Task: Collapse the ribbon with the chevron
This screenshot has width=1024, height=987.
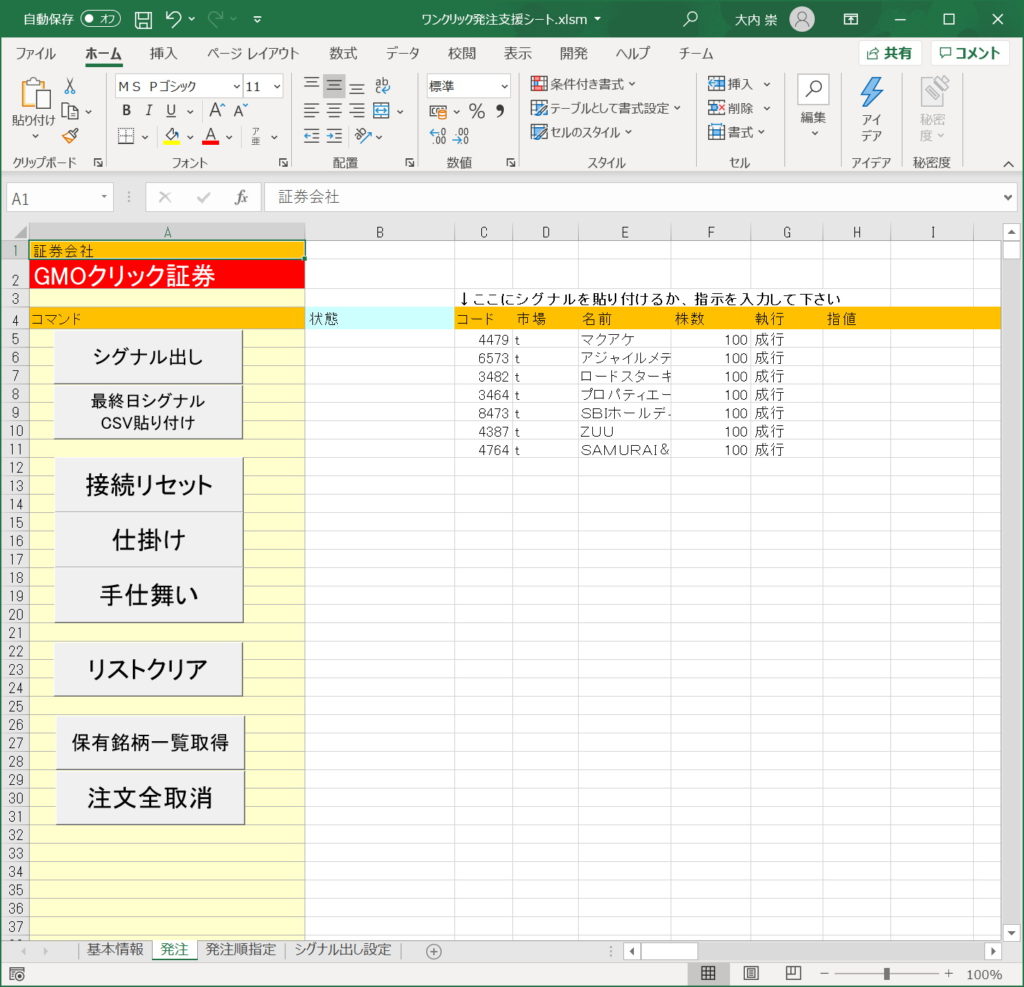Action: click(1008, 164)
